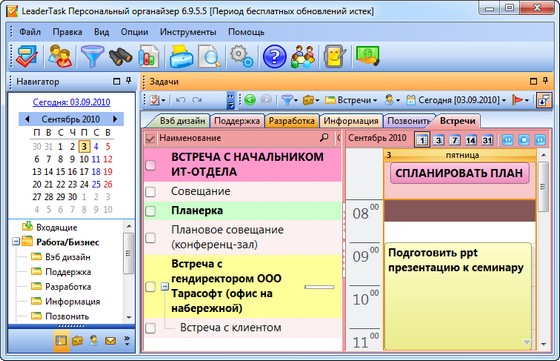The width and height of the screenshot is (560, 361).
Task: Open print preview magnifier page icon
Action: [x=209, y=56]
